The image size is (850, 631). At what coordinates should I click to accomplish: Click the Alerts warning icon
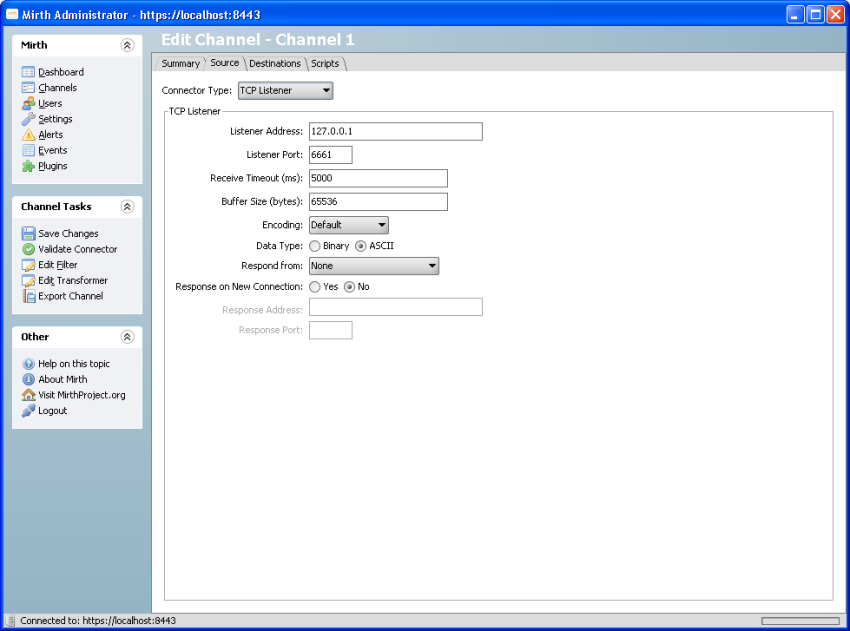point(28,135)
